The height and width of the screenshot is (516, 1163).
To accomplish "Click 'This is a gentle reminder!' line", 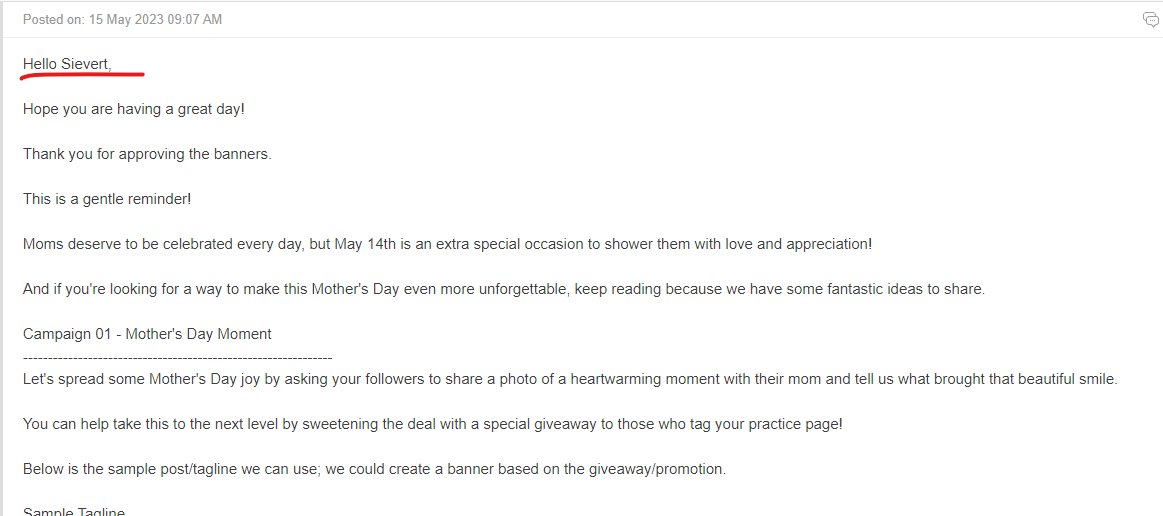I will point(108,199).
